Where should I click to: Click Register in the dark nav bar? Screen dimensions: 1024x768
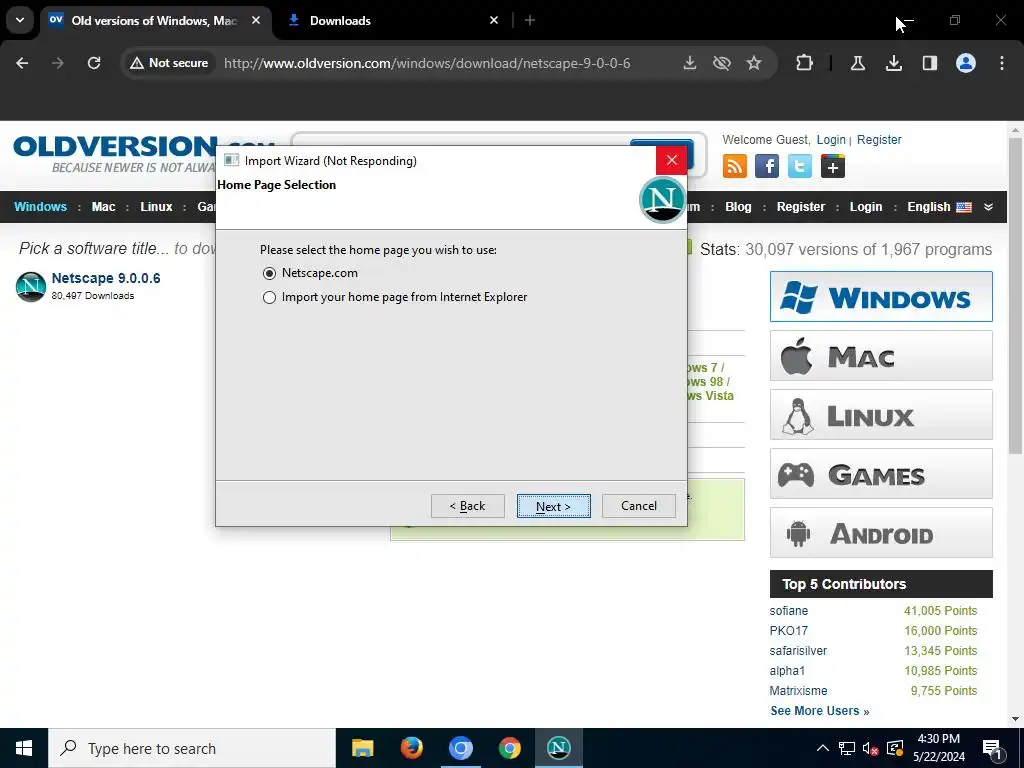point(801,207)
